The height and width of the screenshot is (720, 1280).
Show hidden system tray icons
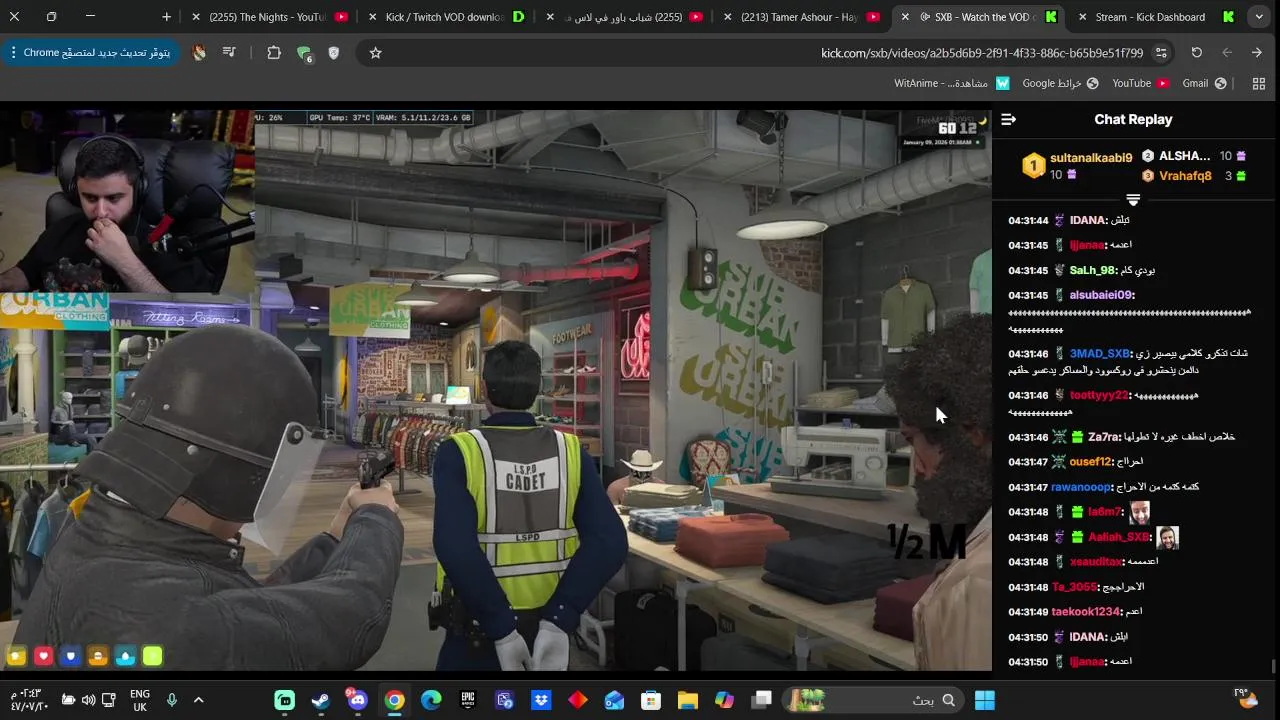coord(198,700)
